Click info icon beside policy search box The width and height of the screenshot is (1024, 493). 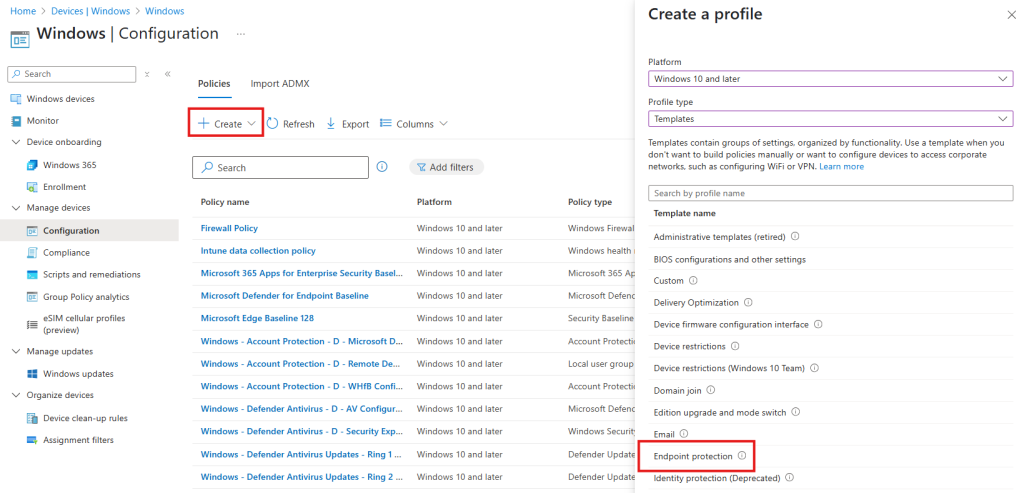point(382,167)
